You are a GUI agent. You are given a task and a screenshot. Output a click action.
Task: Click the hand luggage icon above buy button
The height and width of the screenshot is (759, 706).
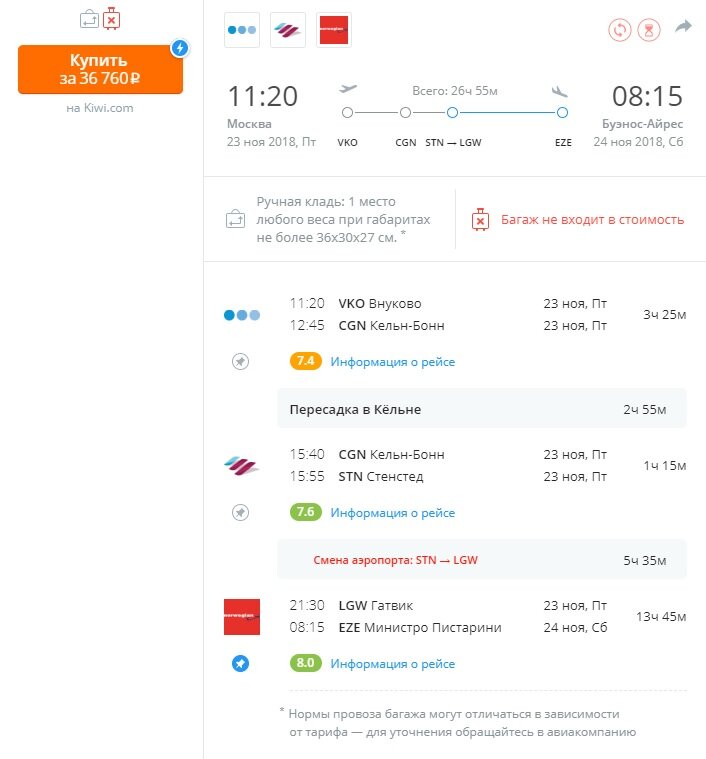[90, 19]
